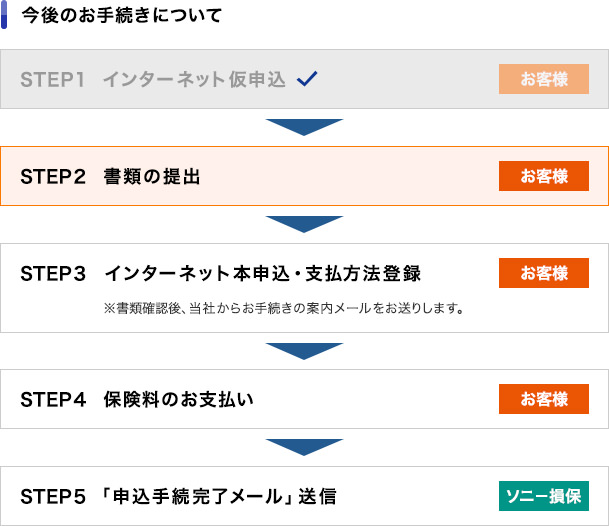Click the blue checkmark beside STEP1
Screen dimensions: 609x526
click(x=307, y=79)
